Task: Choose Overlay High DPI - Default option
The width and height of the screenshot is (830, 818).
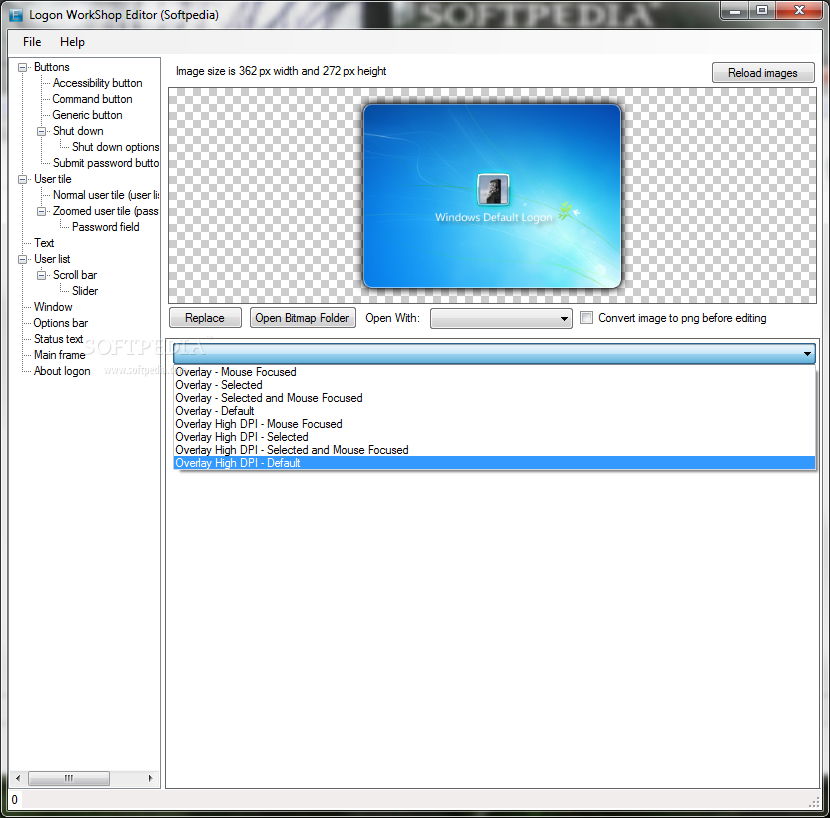Action: [x=494, y=463]
